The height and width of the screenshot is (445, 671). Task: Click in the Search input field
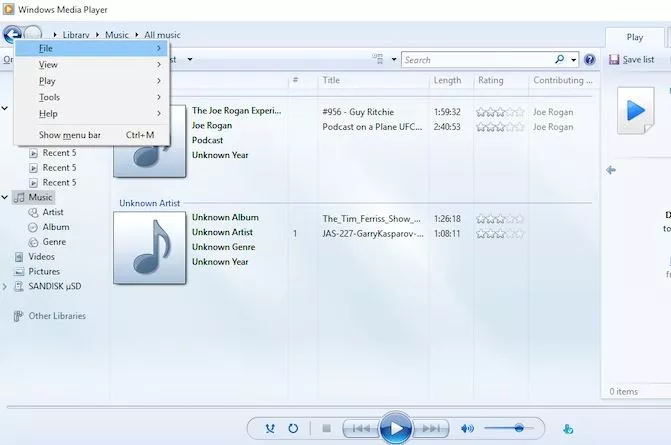(x=477, y=59)
